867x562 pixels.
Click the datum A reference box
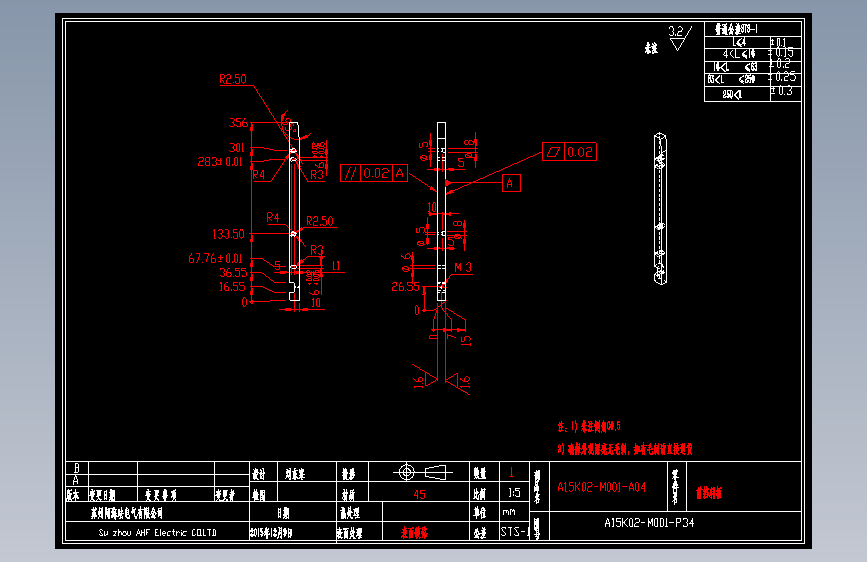click(x=510, y=183)
